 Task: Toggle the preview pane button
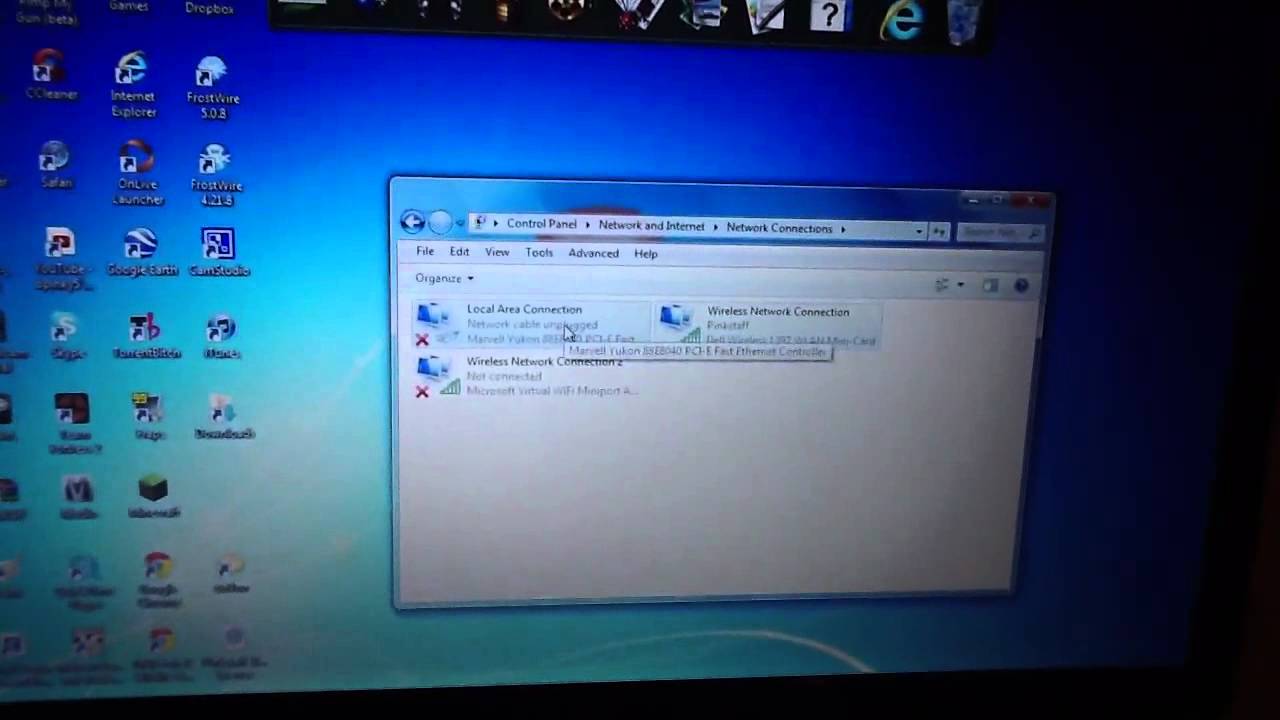[x=990, y=285]
